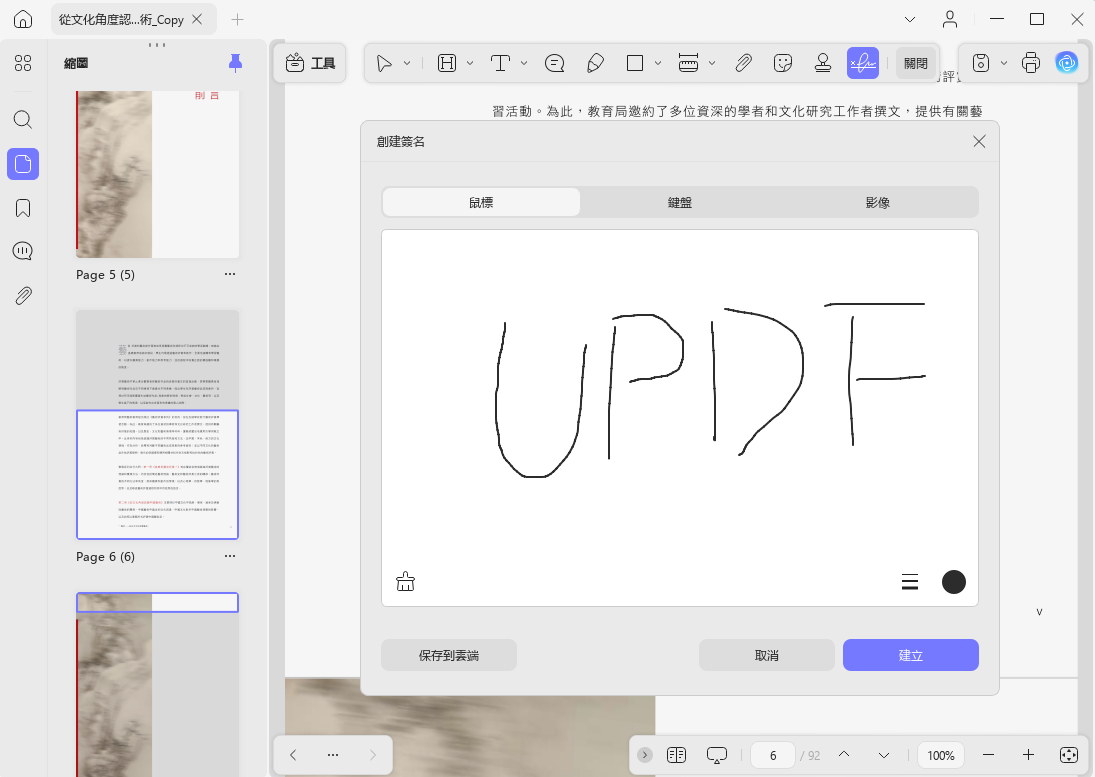Viewport: 1095px width, 777px height.
Task: Unpin the thumbnail panel with the pin
Action: [x=235, y=64]
